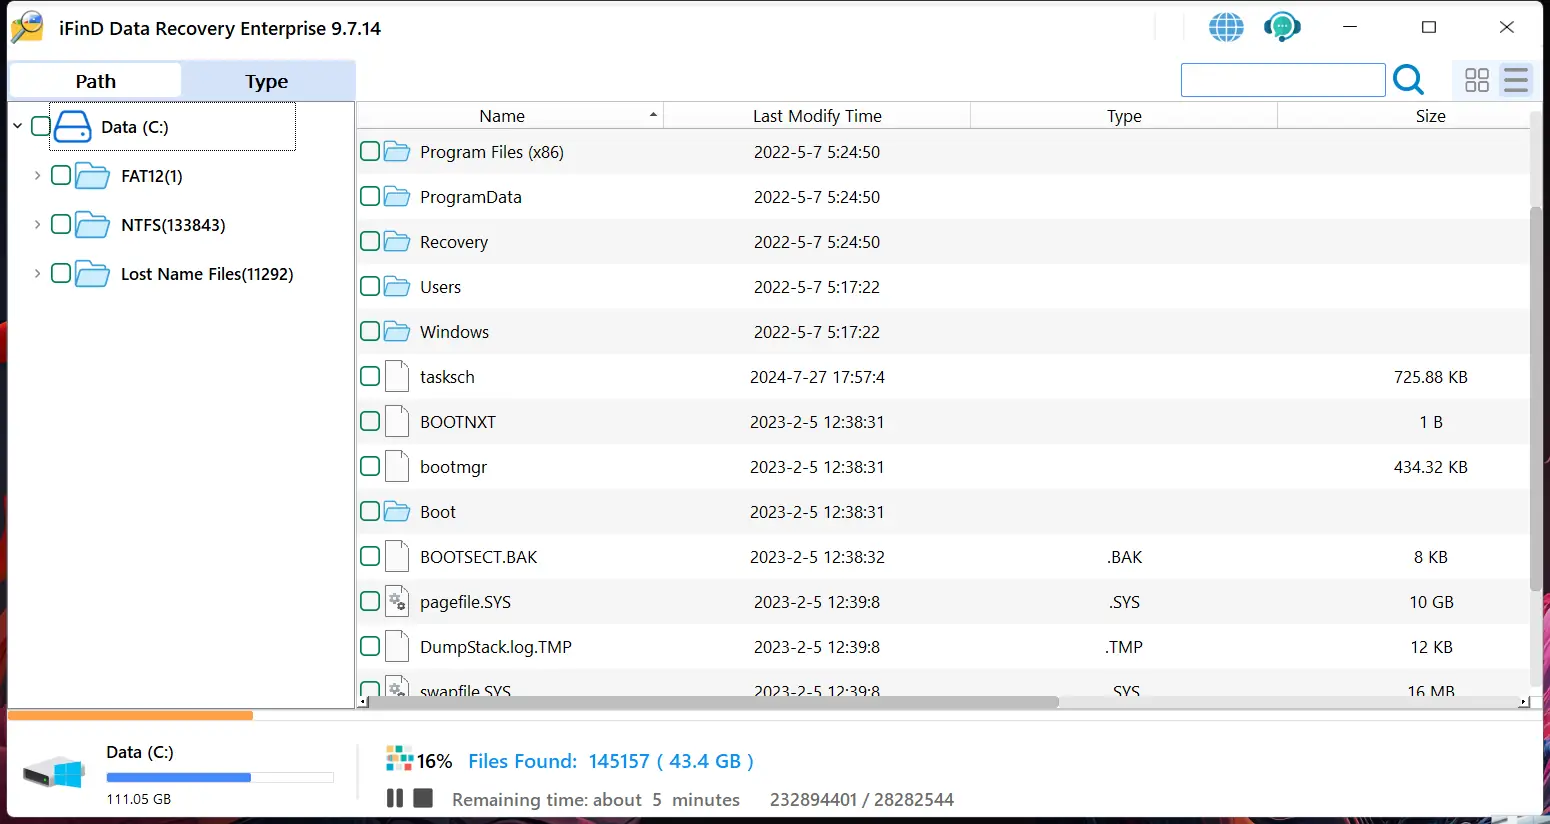Click the NTFS(133843) folder icon
1550x824 pixels.
pos(92,225)
